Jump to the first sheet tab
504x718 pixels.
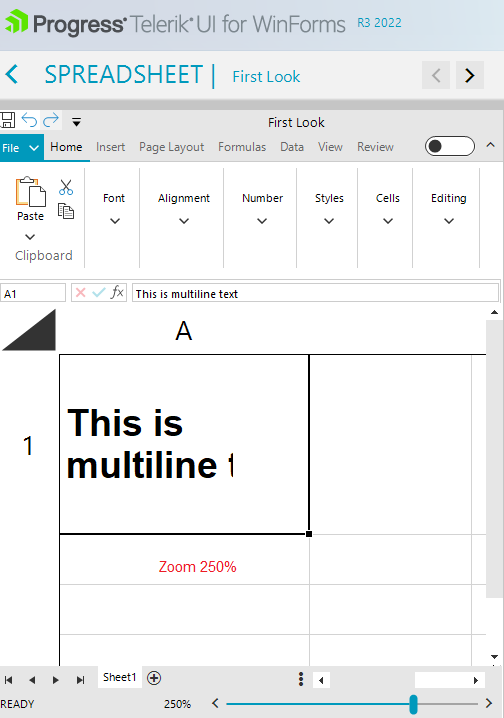9,680
